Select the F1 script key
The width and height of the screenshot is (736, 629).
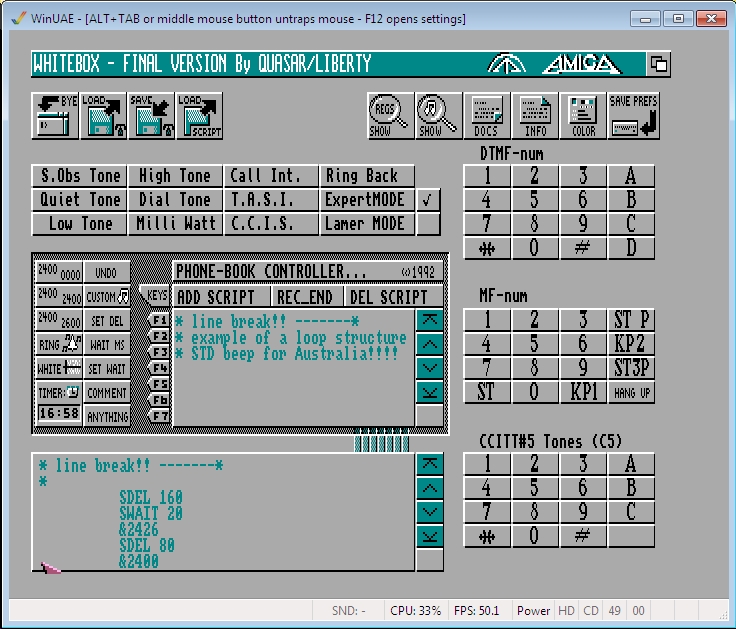pos(159,320)
